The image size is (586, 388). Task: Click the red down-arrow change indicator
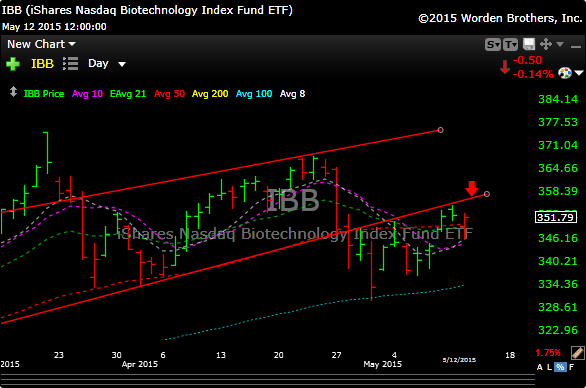click(505, 67)
